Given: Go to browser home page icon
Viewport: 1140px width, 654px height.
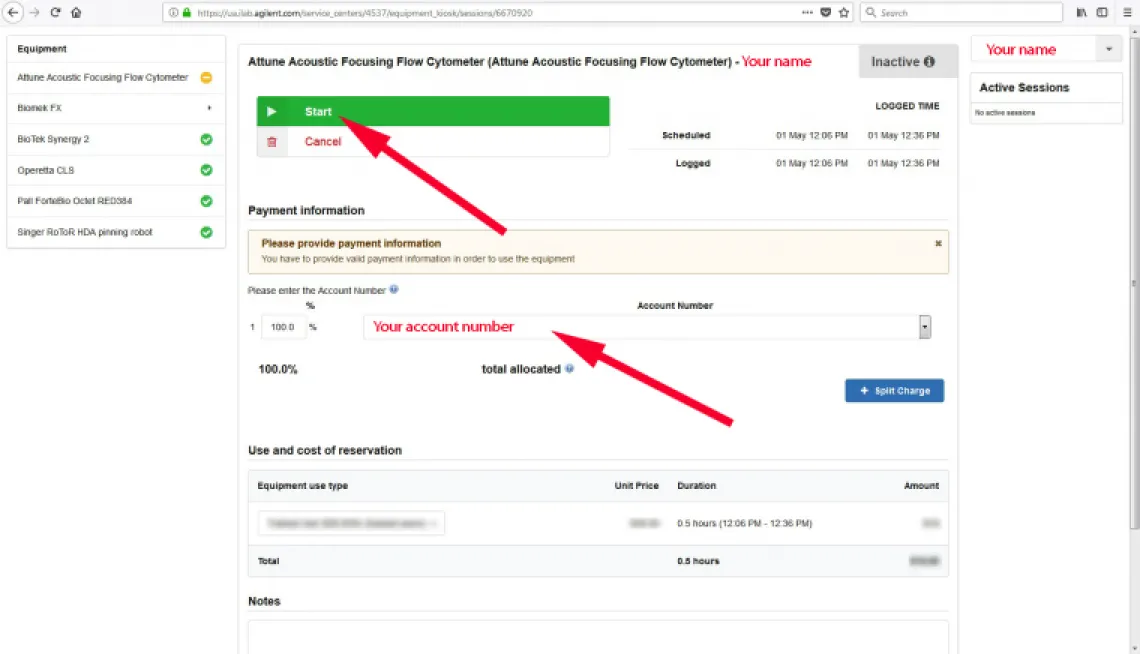Looking at the screenshot, I should click(76, 13).
